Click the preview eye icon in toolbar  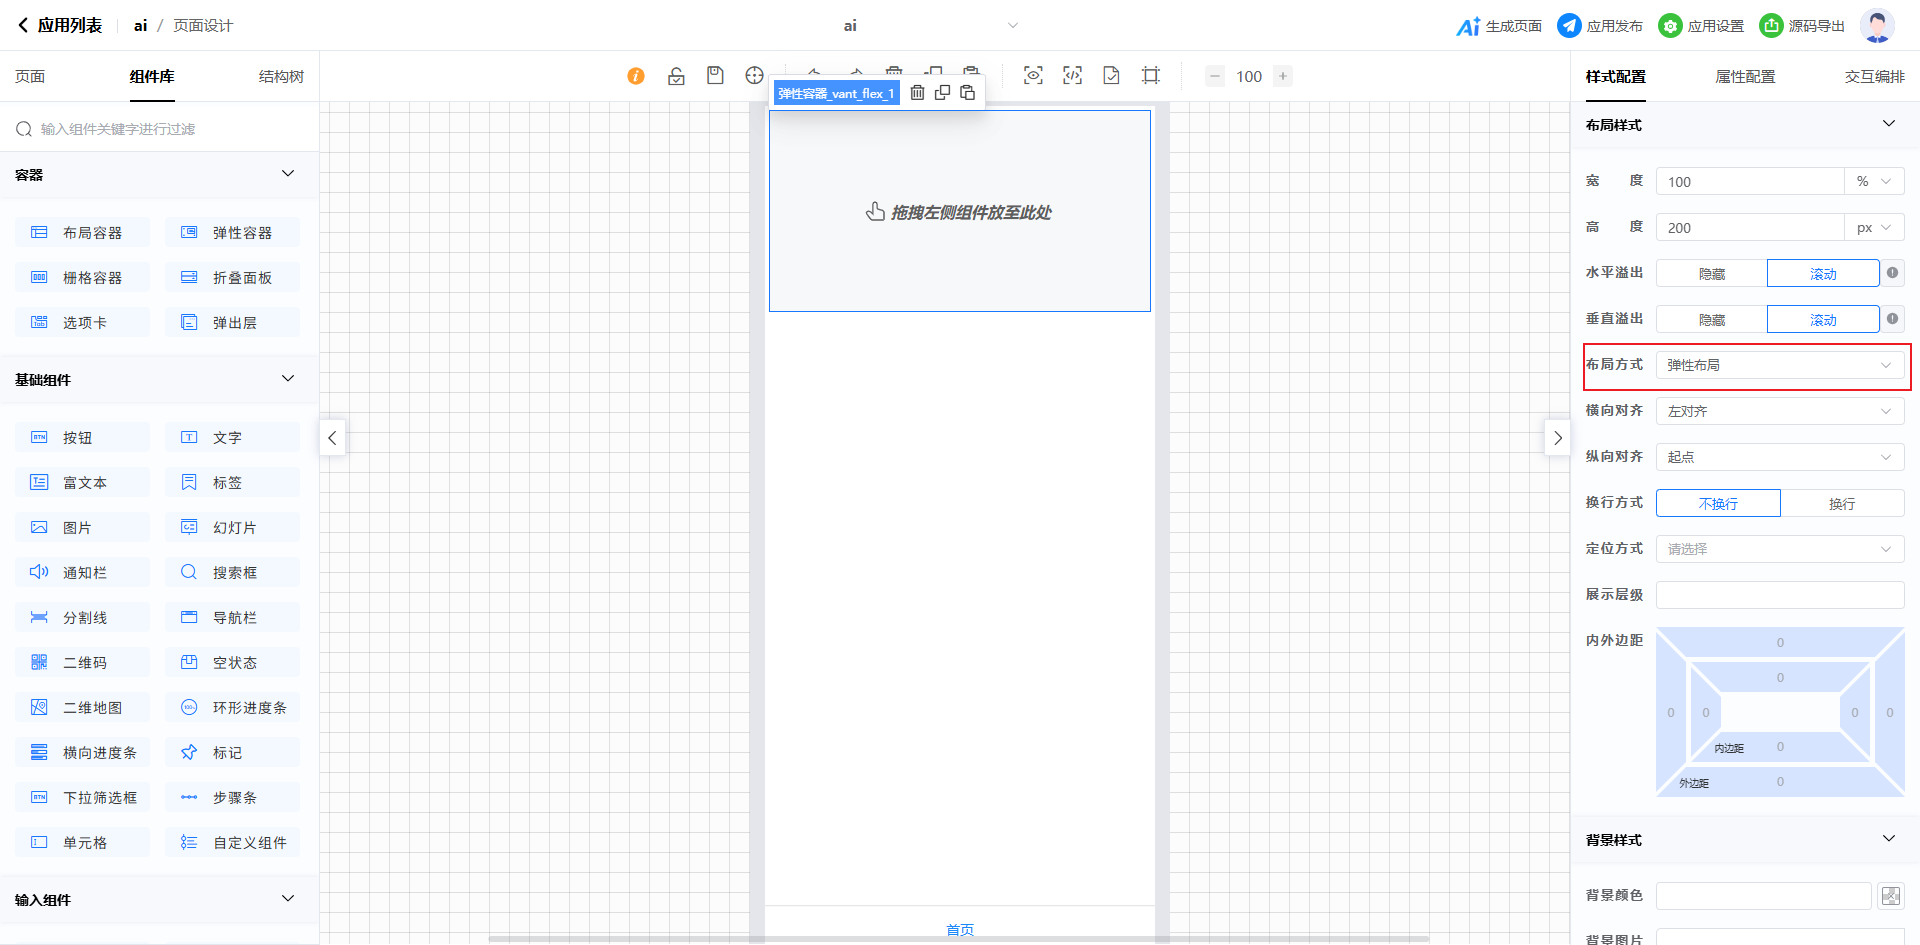click(1033, 76)
